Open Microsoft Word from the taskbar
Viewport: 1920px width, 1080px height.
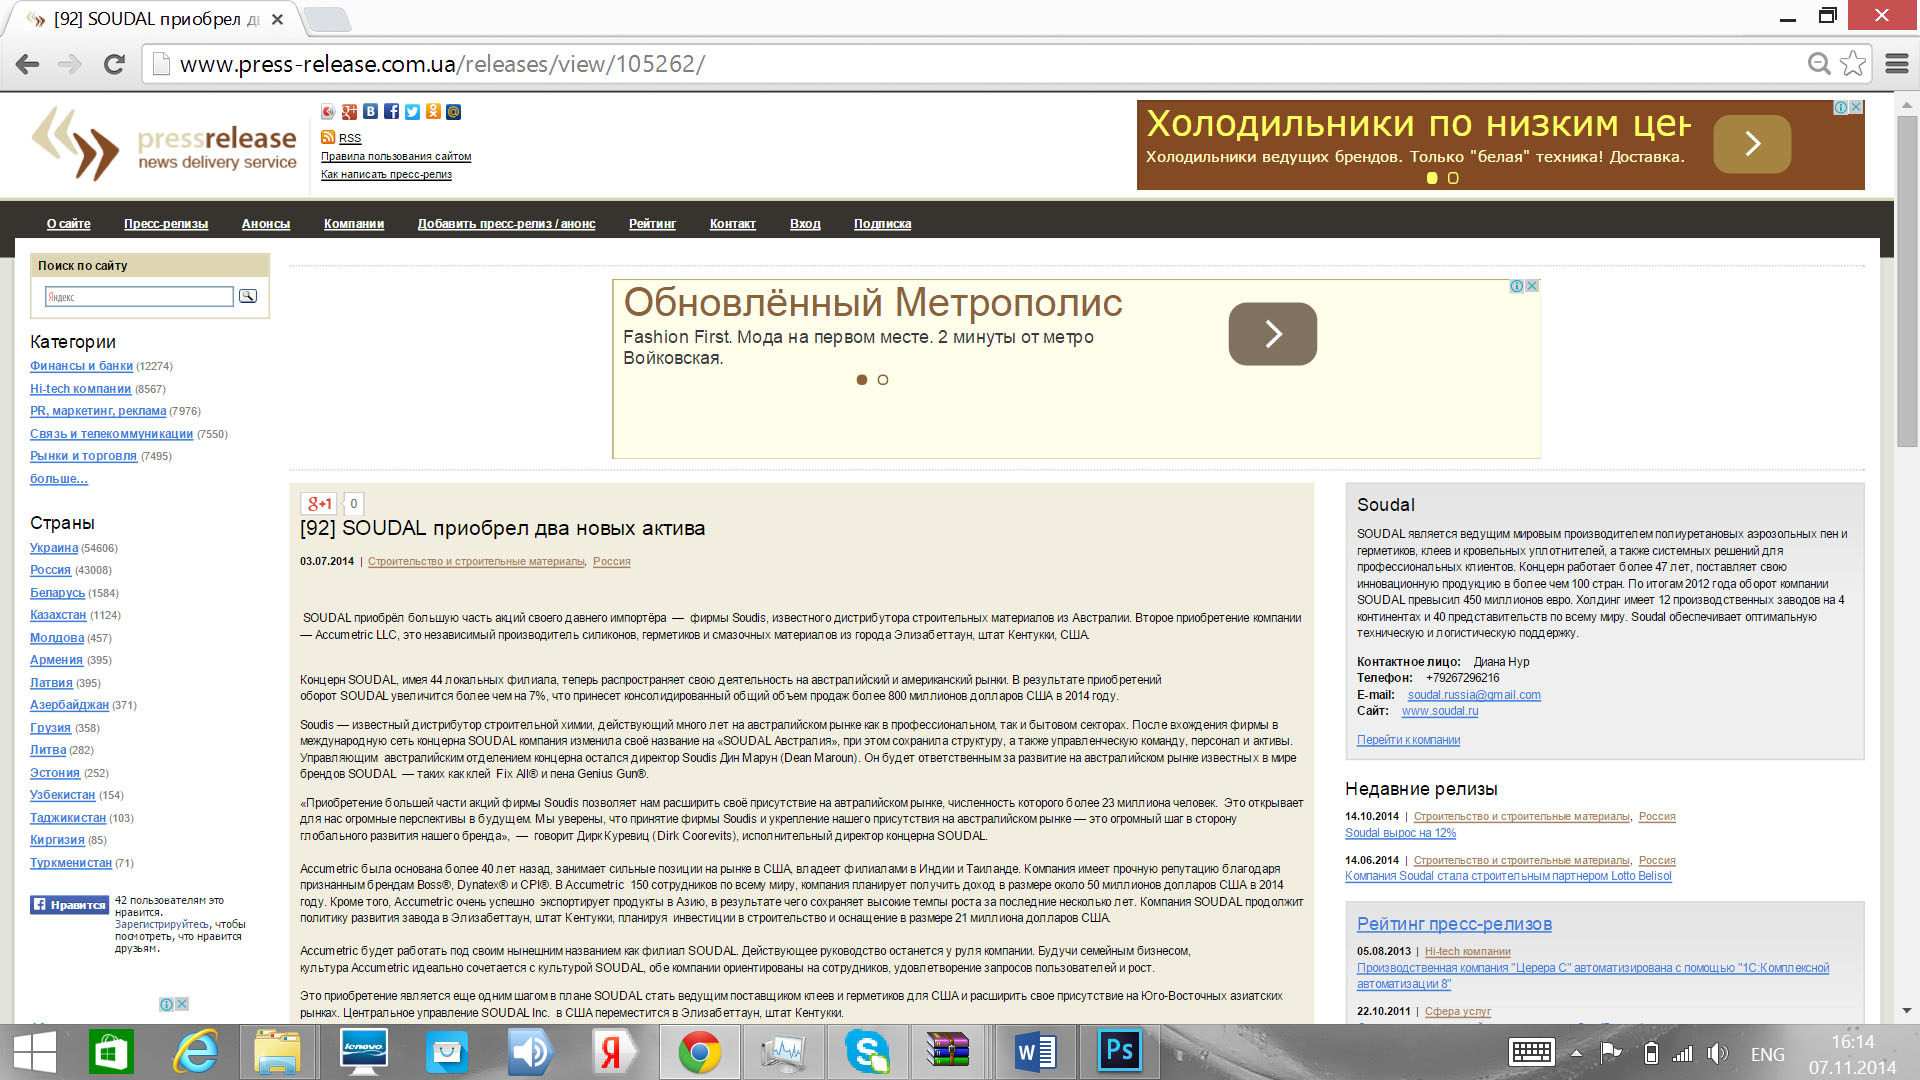[x=1035, y=1052]
